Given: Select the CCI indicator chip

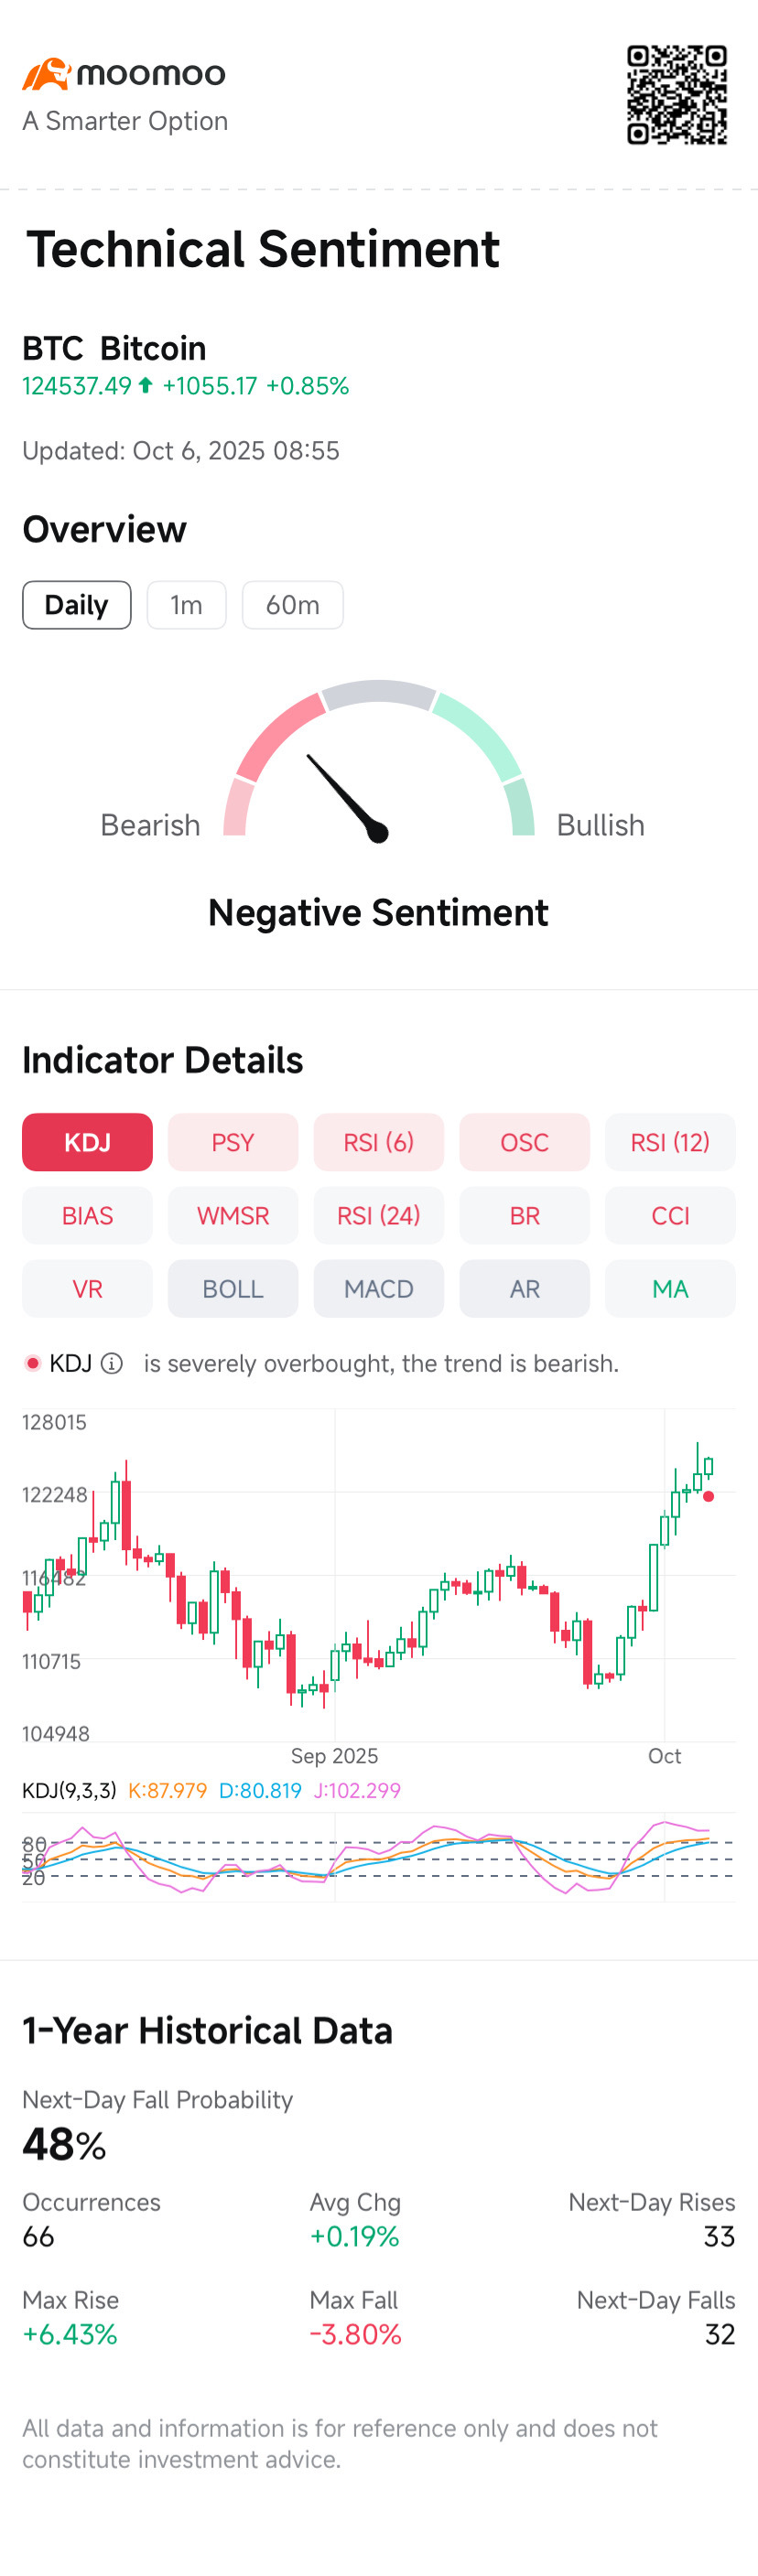Looking at the screenshot, I should 670,1215.
